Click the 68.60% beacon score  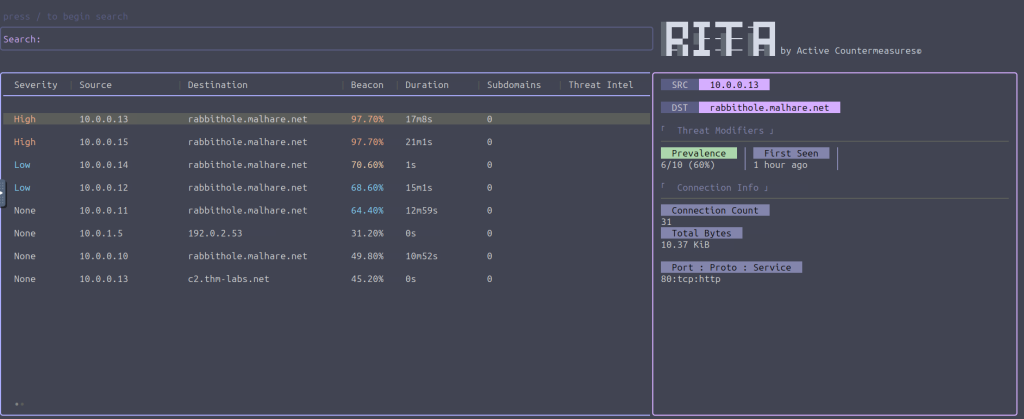click(x=367, y=188)
